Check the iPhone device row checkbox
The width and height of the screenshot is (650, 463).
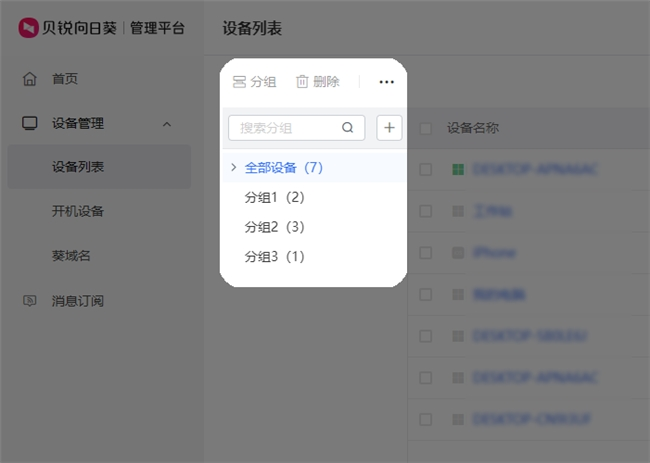click(426, 253)
